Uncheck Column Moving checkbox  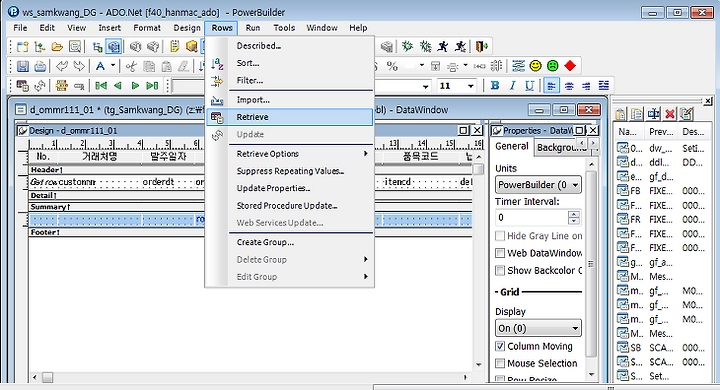(x=500, y=346)
